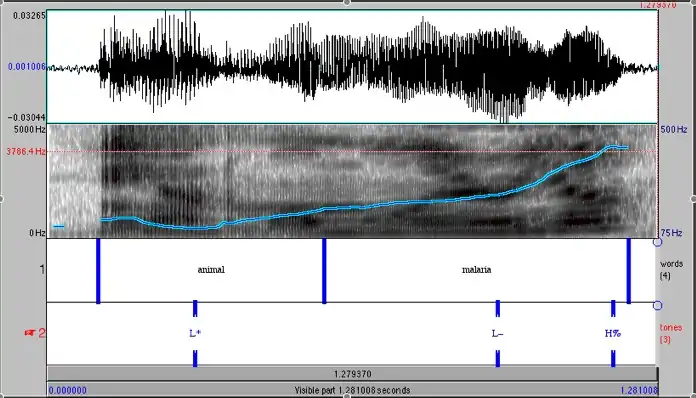
Task: Select tier 2 via pointing hand icon
Action: [30, 332]
